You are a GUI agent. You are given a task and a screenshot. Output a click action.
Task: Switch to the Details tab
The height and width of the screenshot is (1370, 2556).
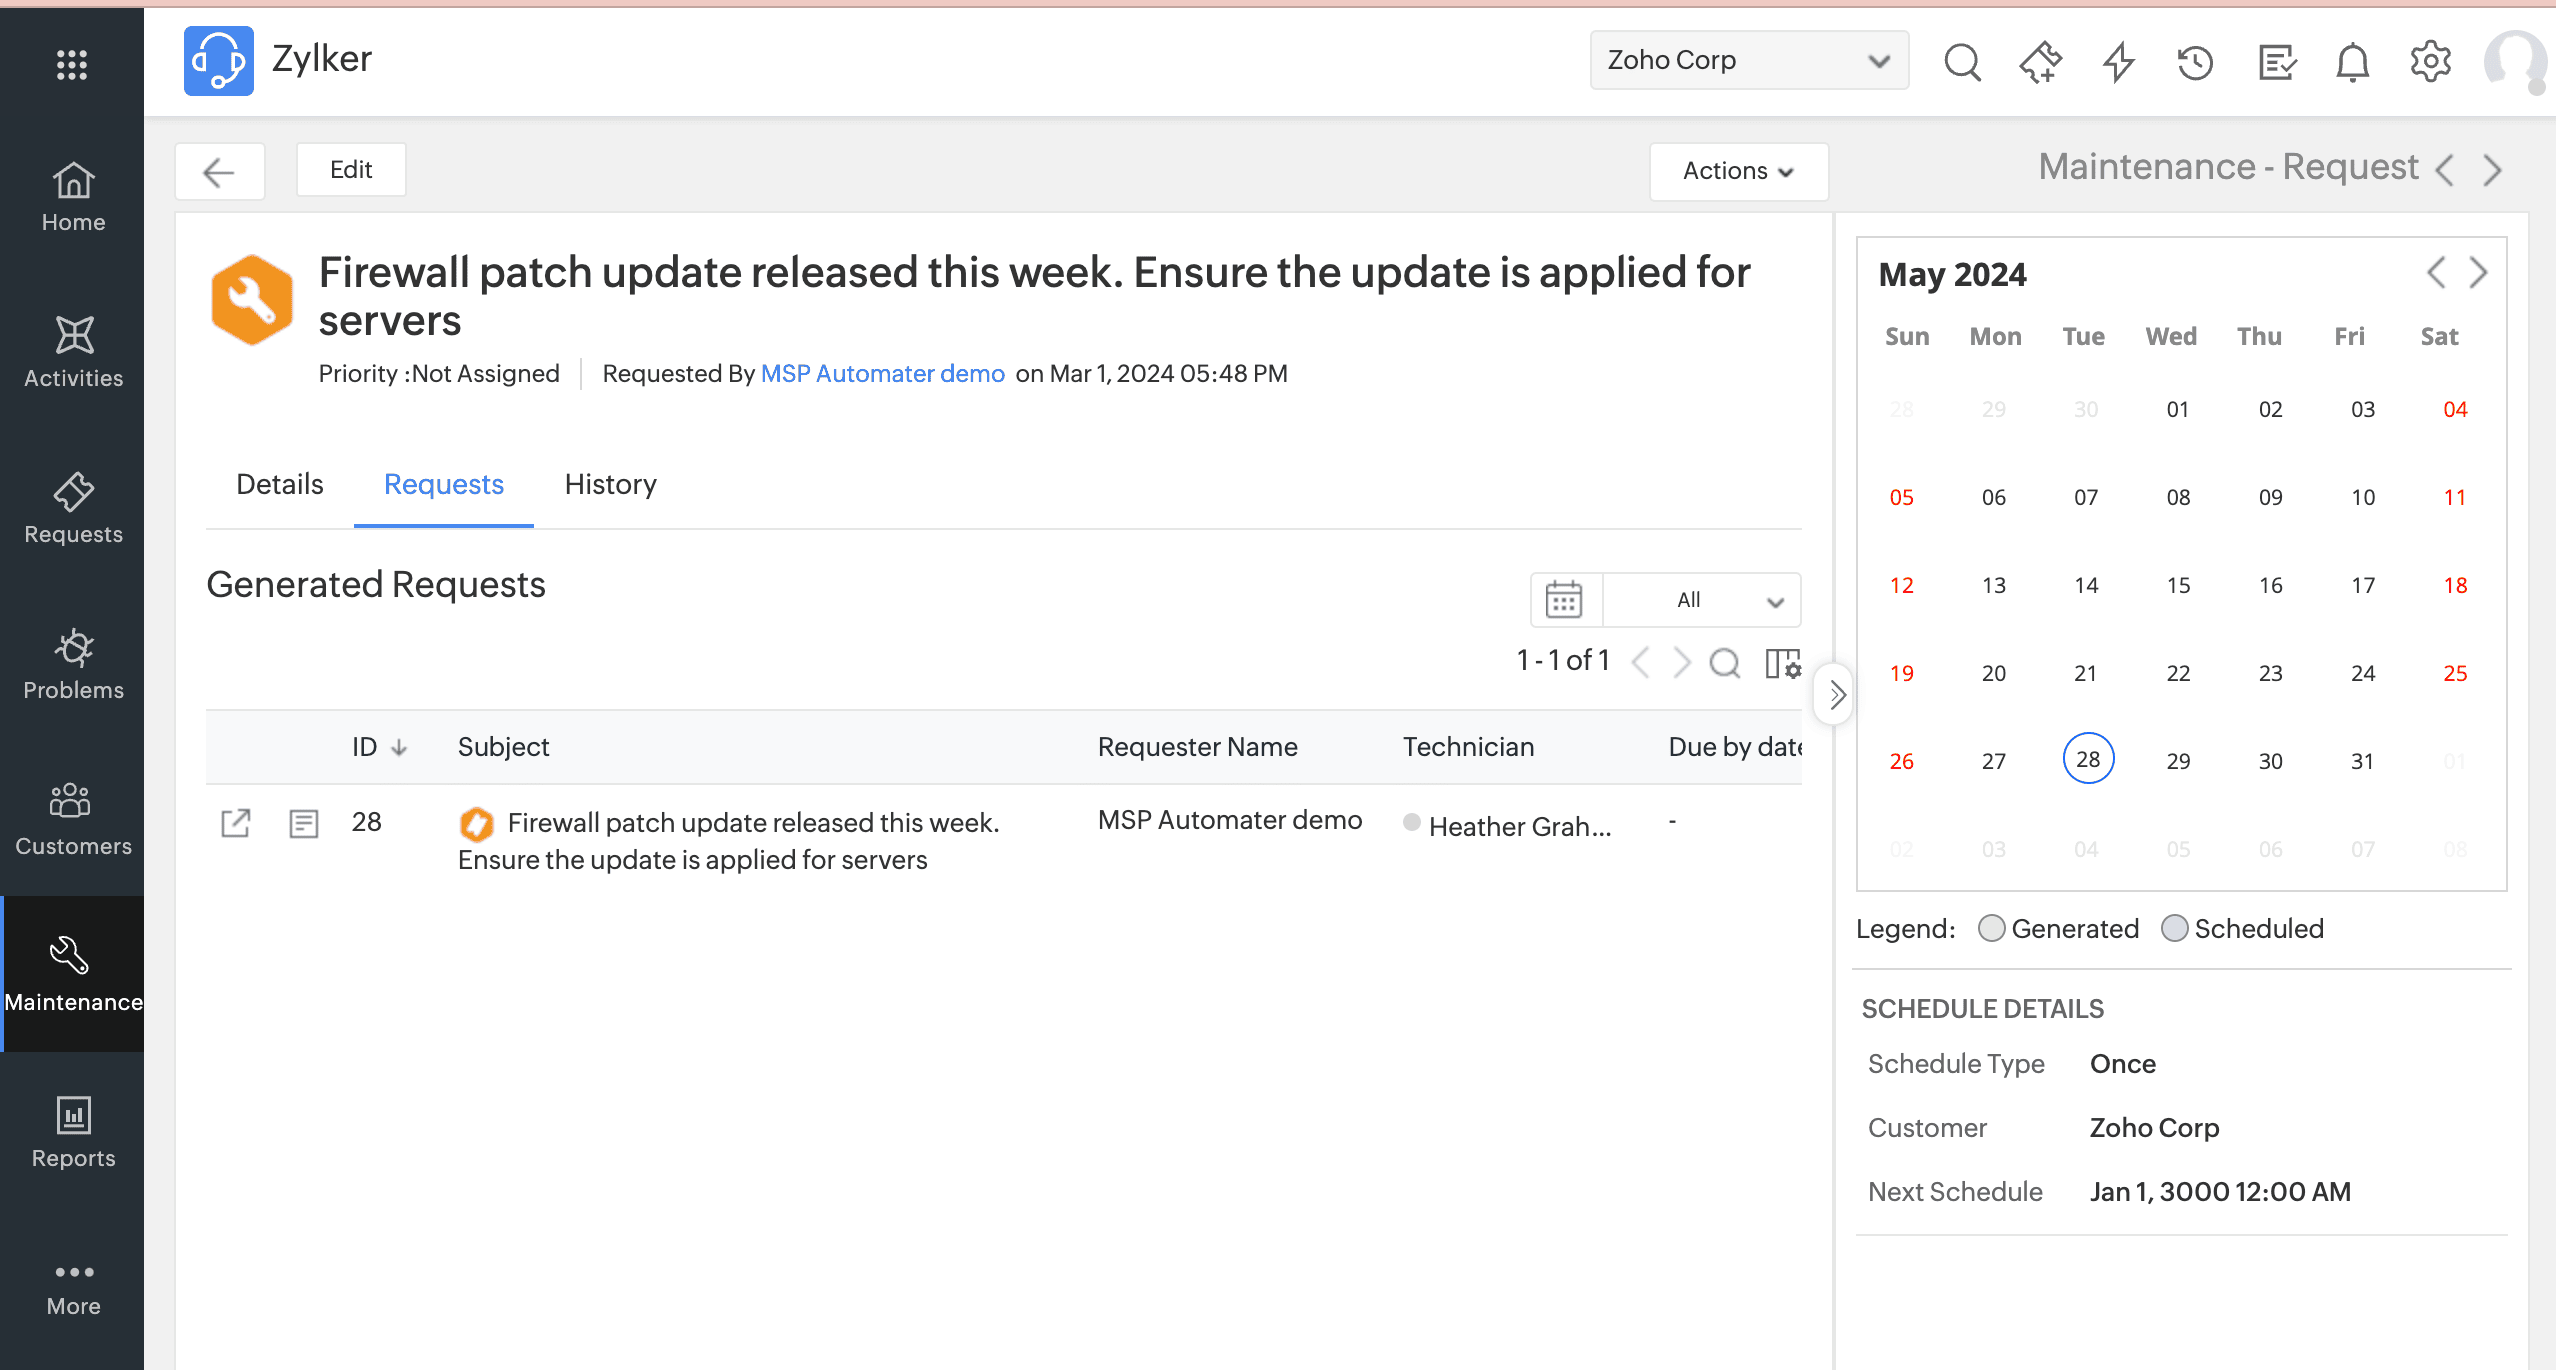(279, 485)
